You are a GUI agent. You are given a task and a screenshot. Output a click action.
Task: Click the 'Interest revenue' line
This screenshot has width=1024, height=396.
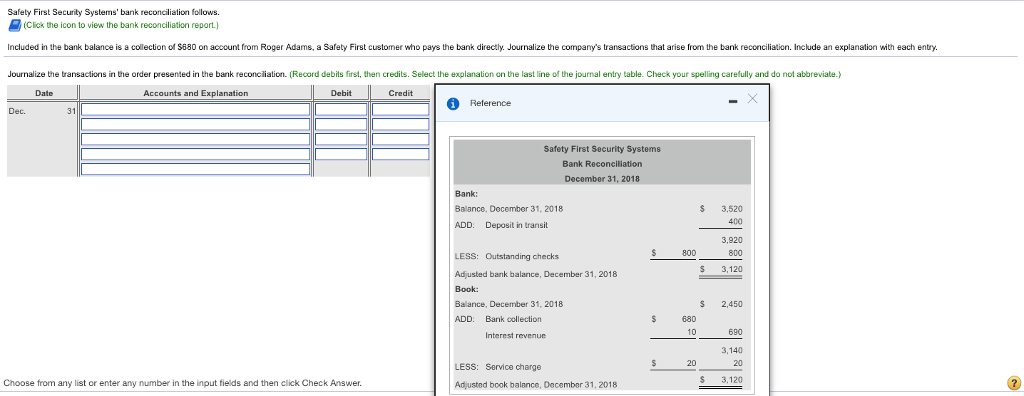(x=515, y=335)
